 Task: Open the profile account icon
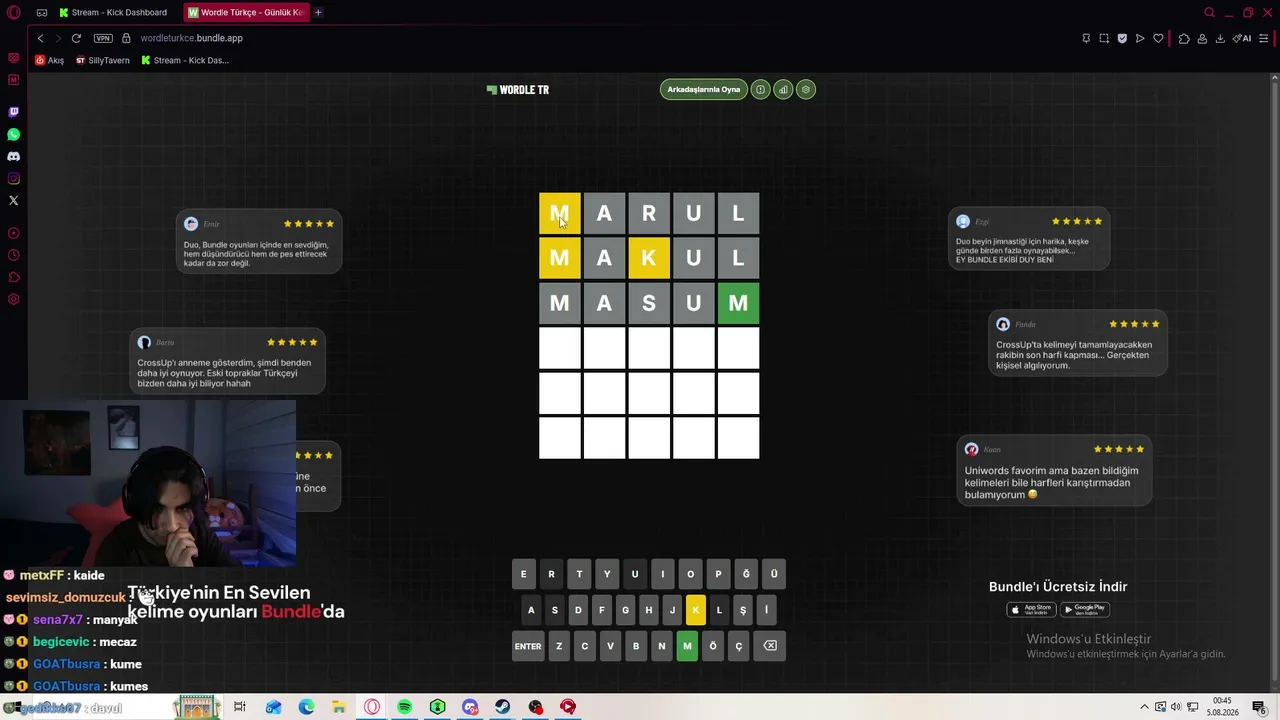point(1202,38)
